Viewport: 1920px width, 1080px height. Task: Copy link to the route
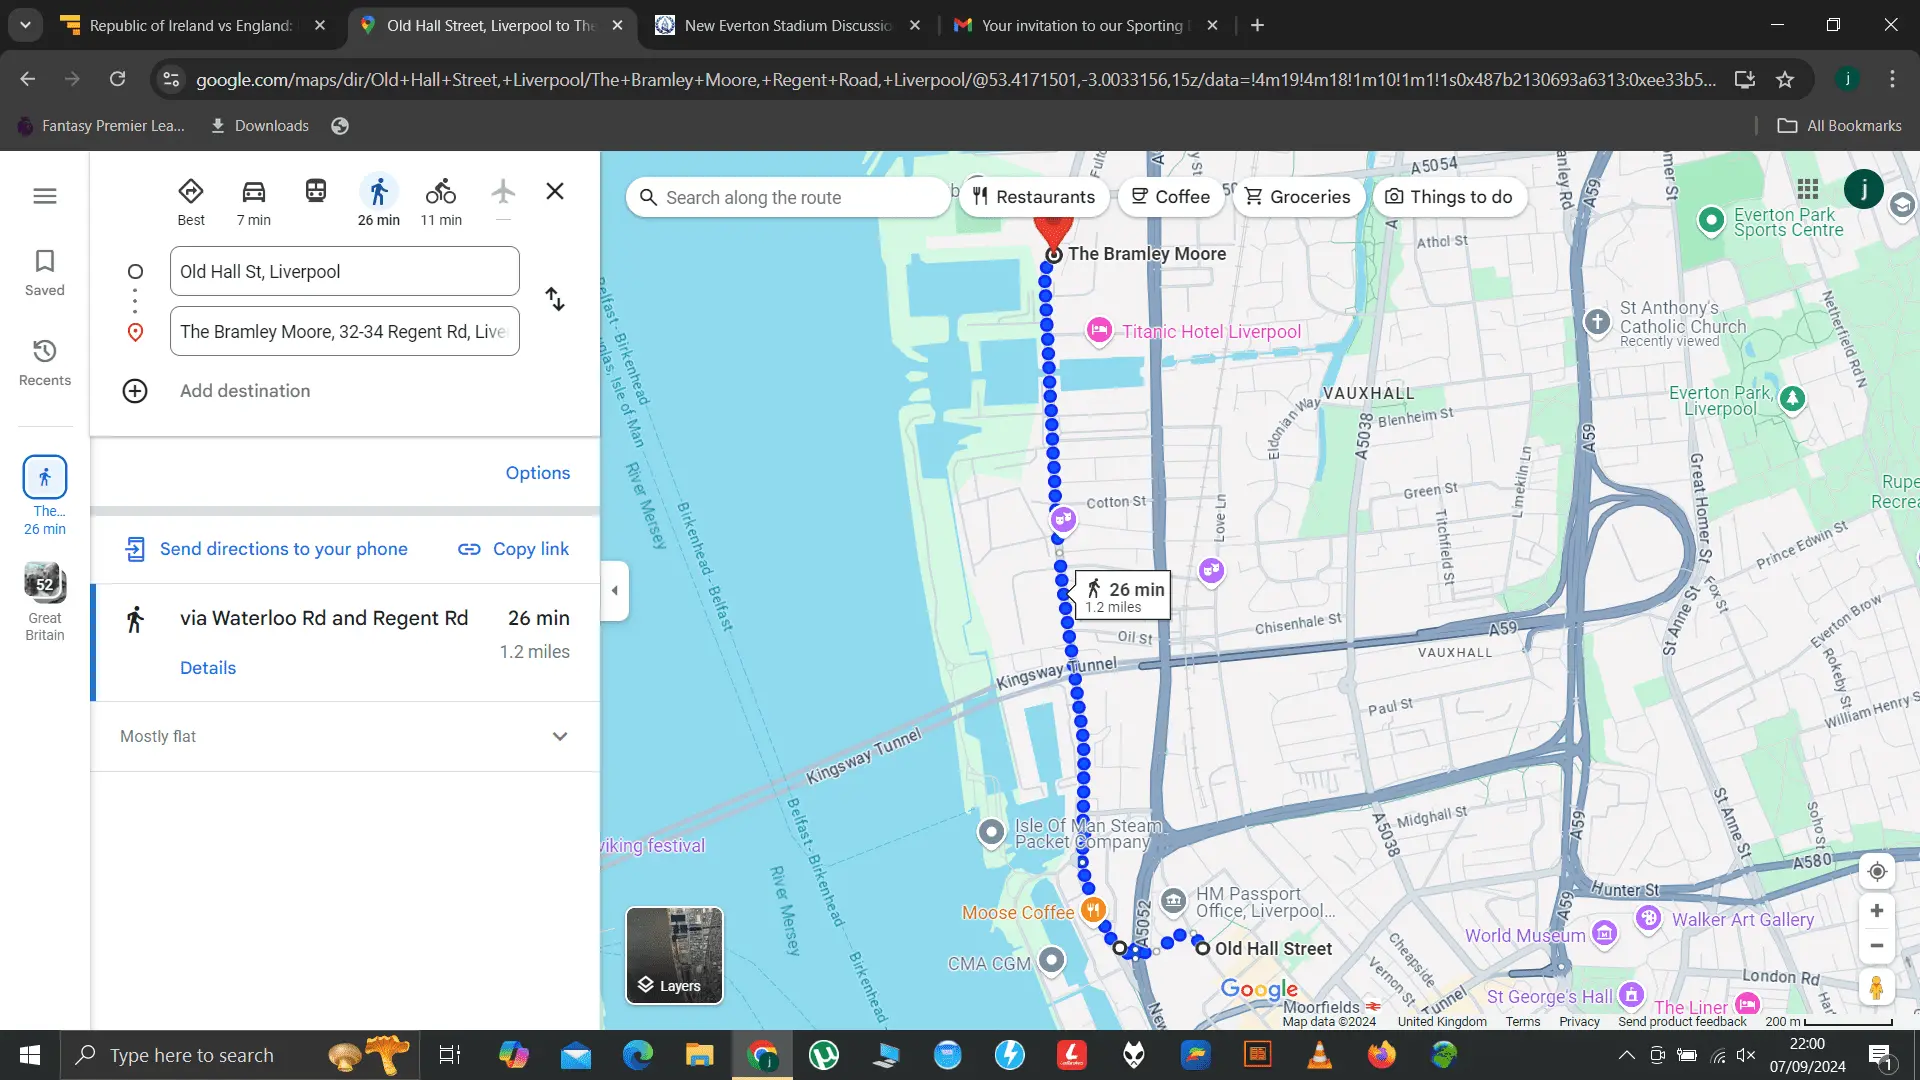pyautogui.click(x=514, y=549)
